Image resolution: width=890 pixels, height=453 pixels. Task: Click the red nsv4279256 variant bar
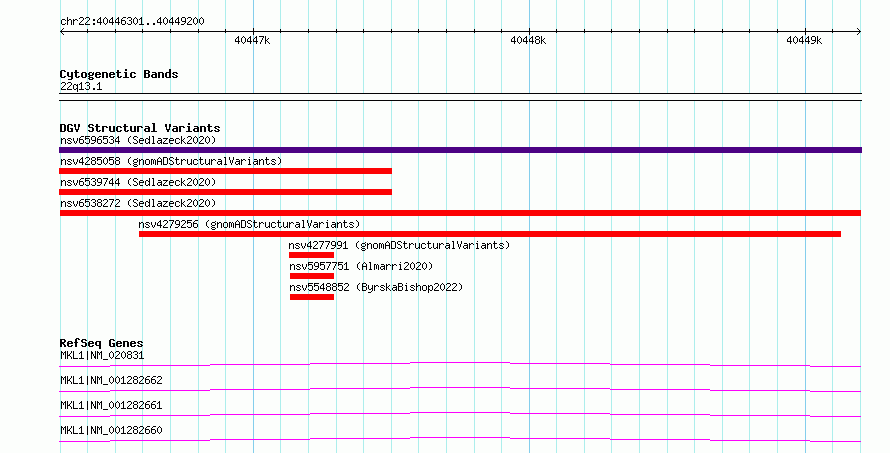click(x=490, y=234)
